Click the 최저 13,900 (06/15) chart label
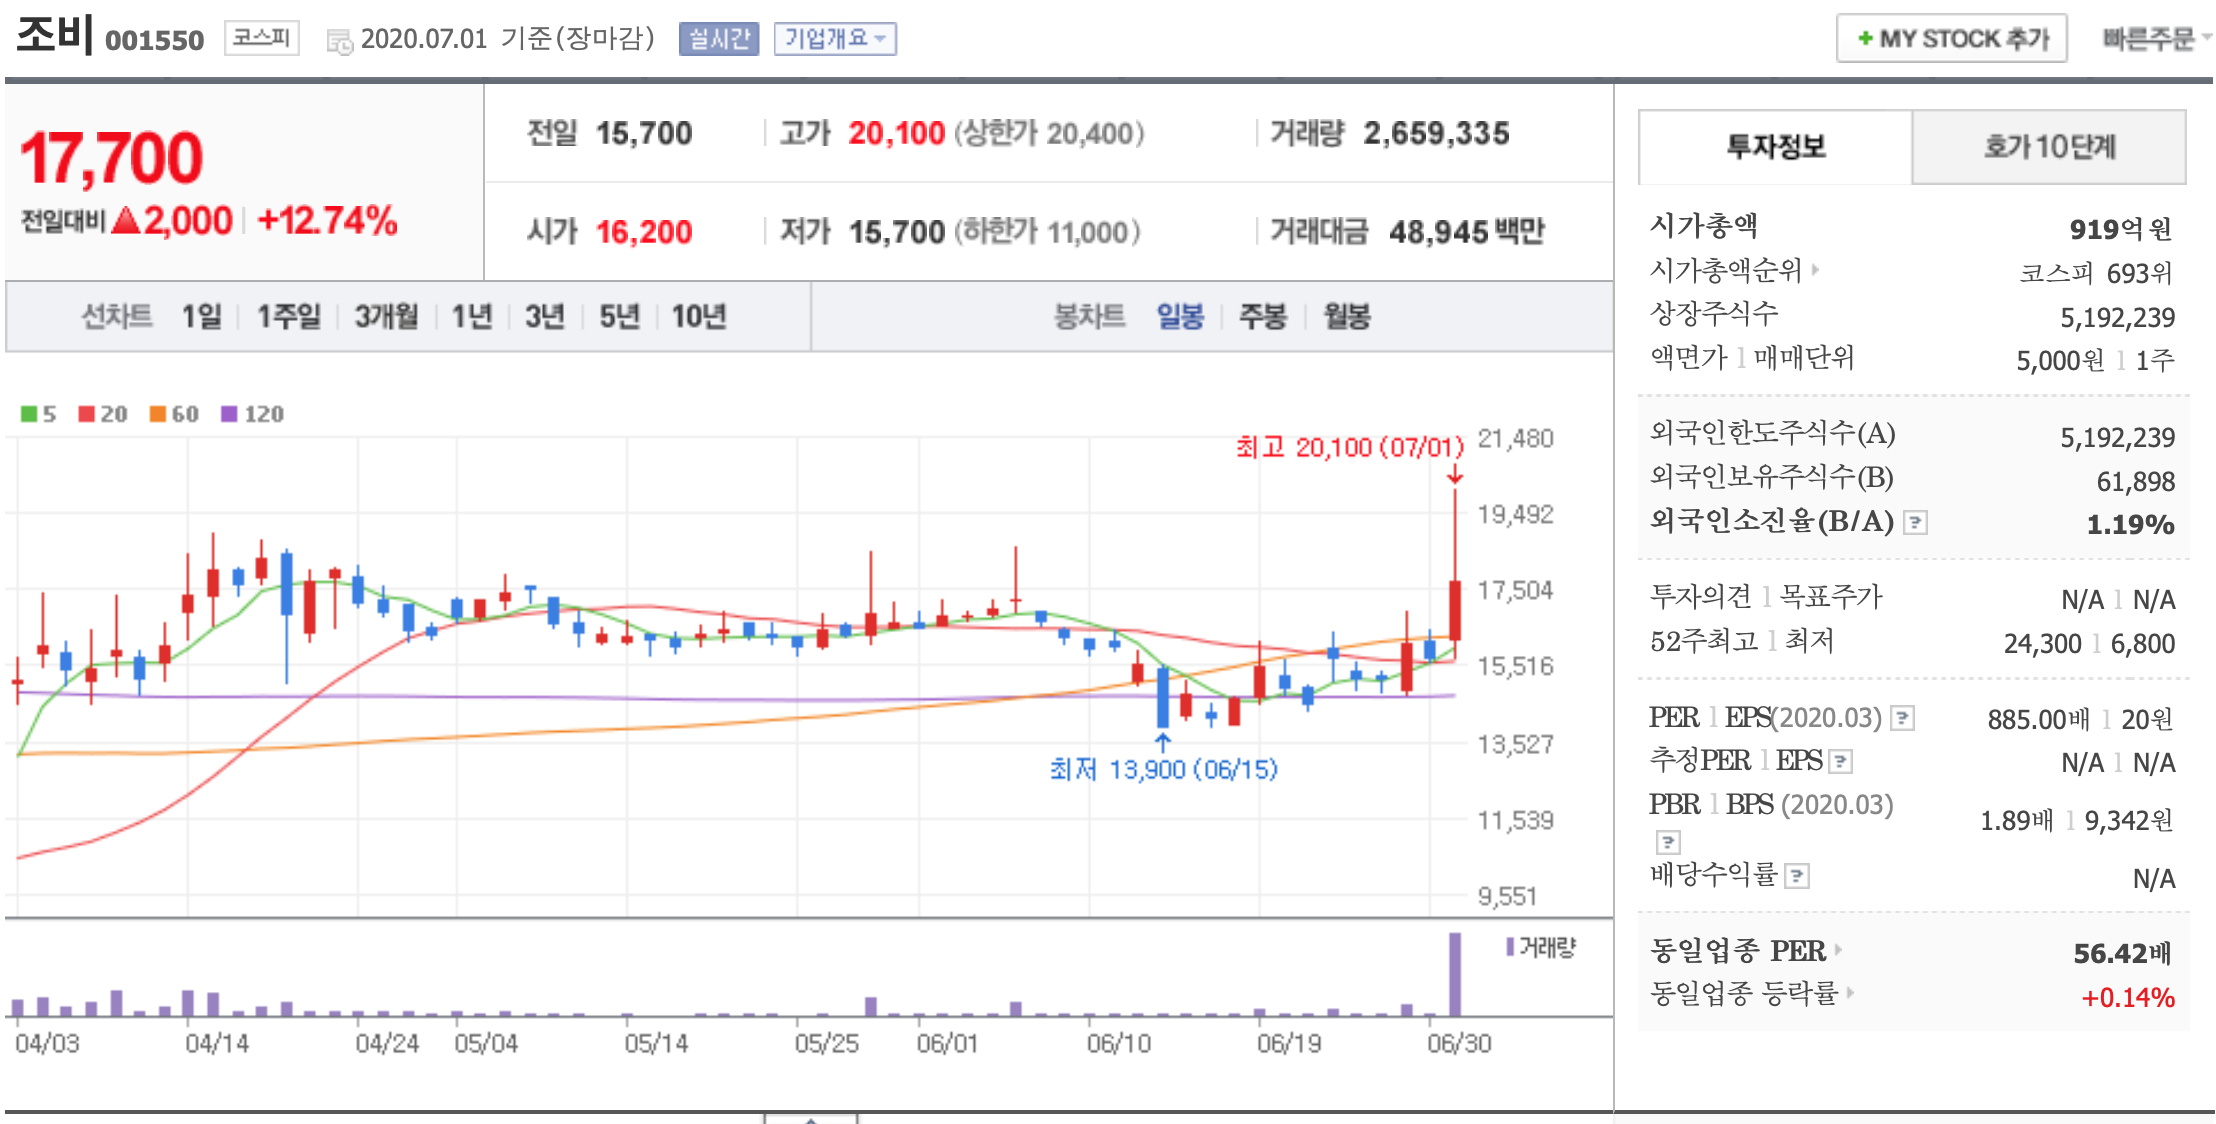Image resolution: width=2216 pixels, height=1124 pixels. click(x=1163, y=769)
